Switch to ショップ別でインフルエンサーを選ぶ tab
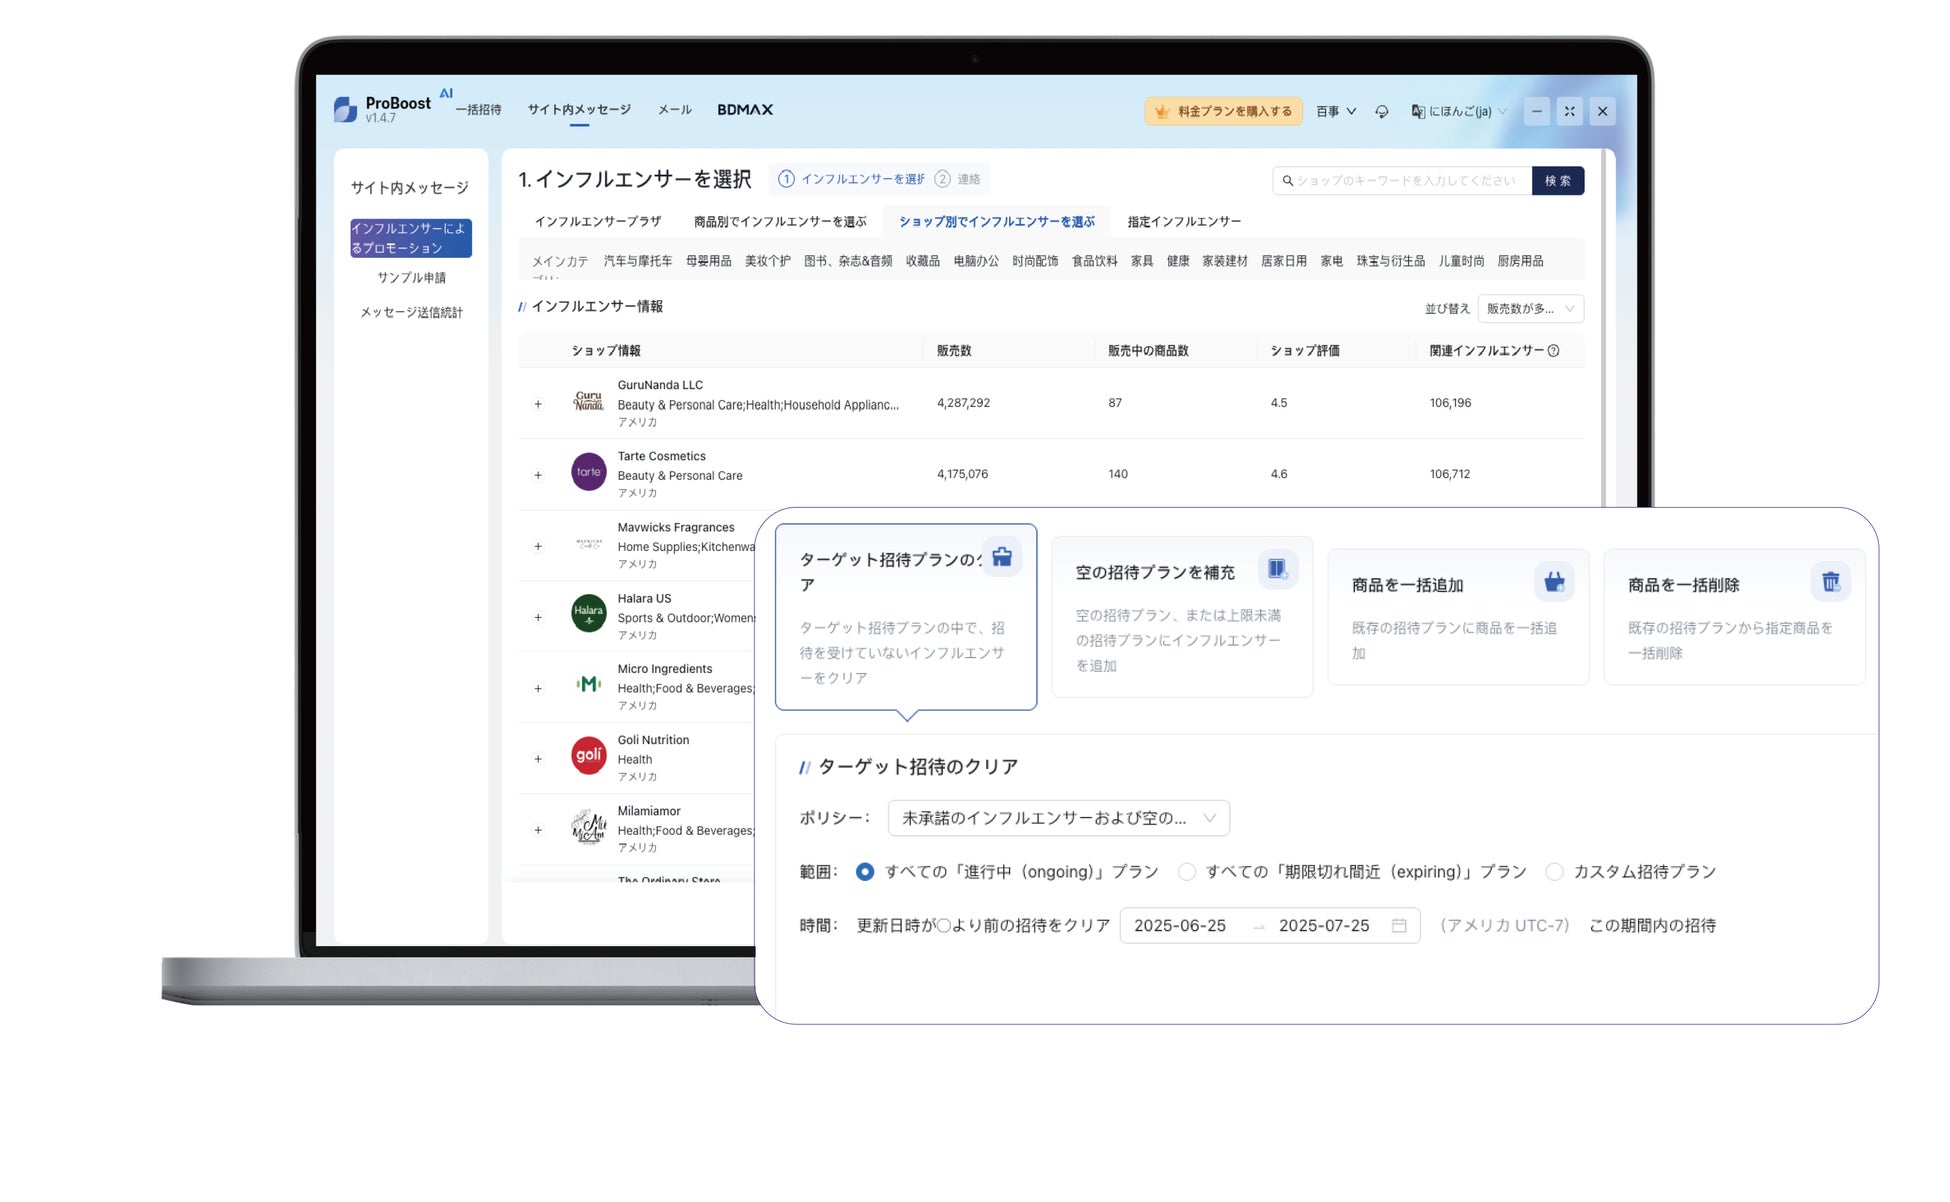Image resolution: width=1950 pixels, height=1202 pixels. click(997, 222)
